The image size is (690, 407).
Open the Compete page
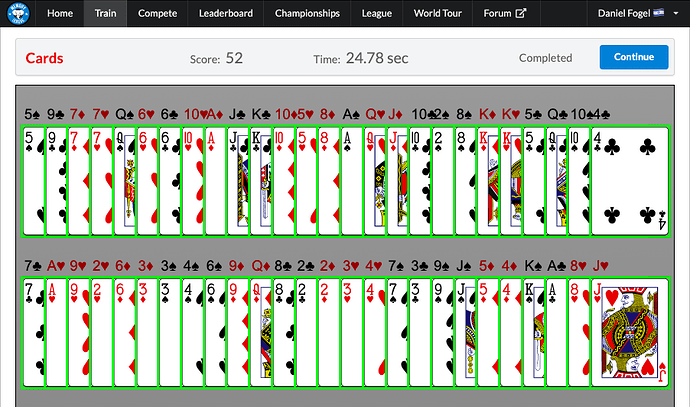pos(158,13)
